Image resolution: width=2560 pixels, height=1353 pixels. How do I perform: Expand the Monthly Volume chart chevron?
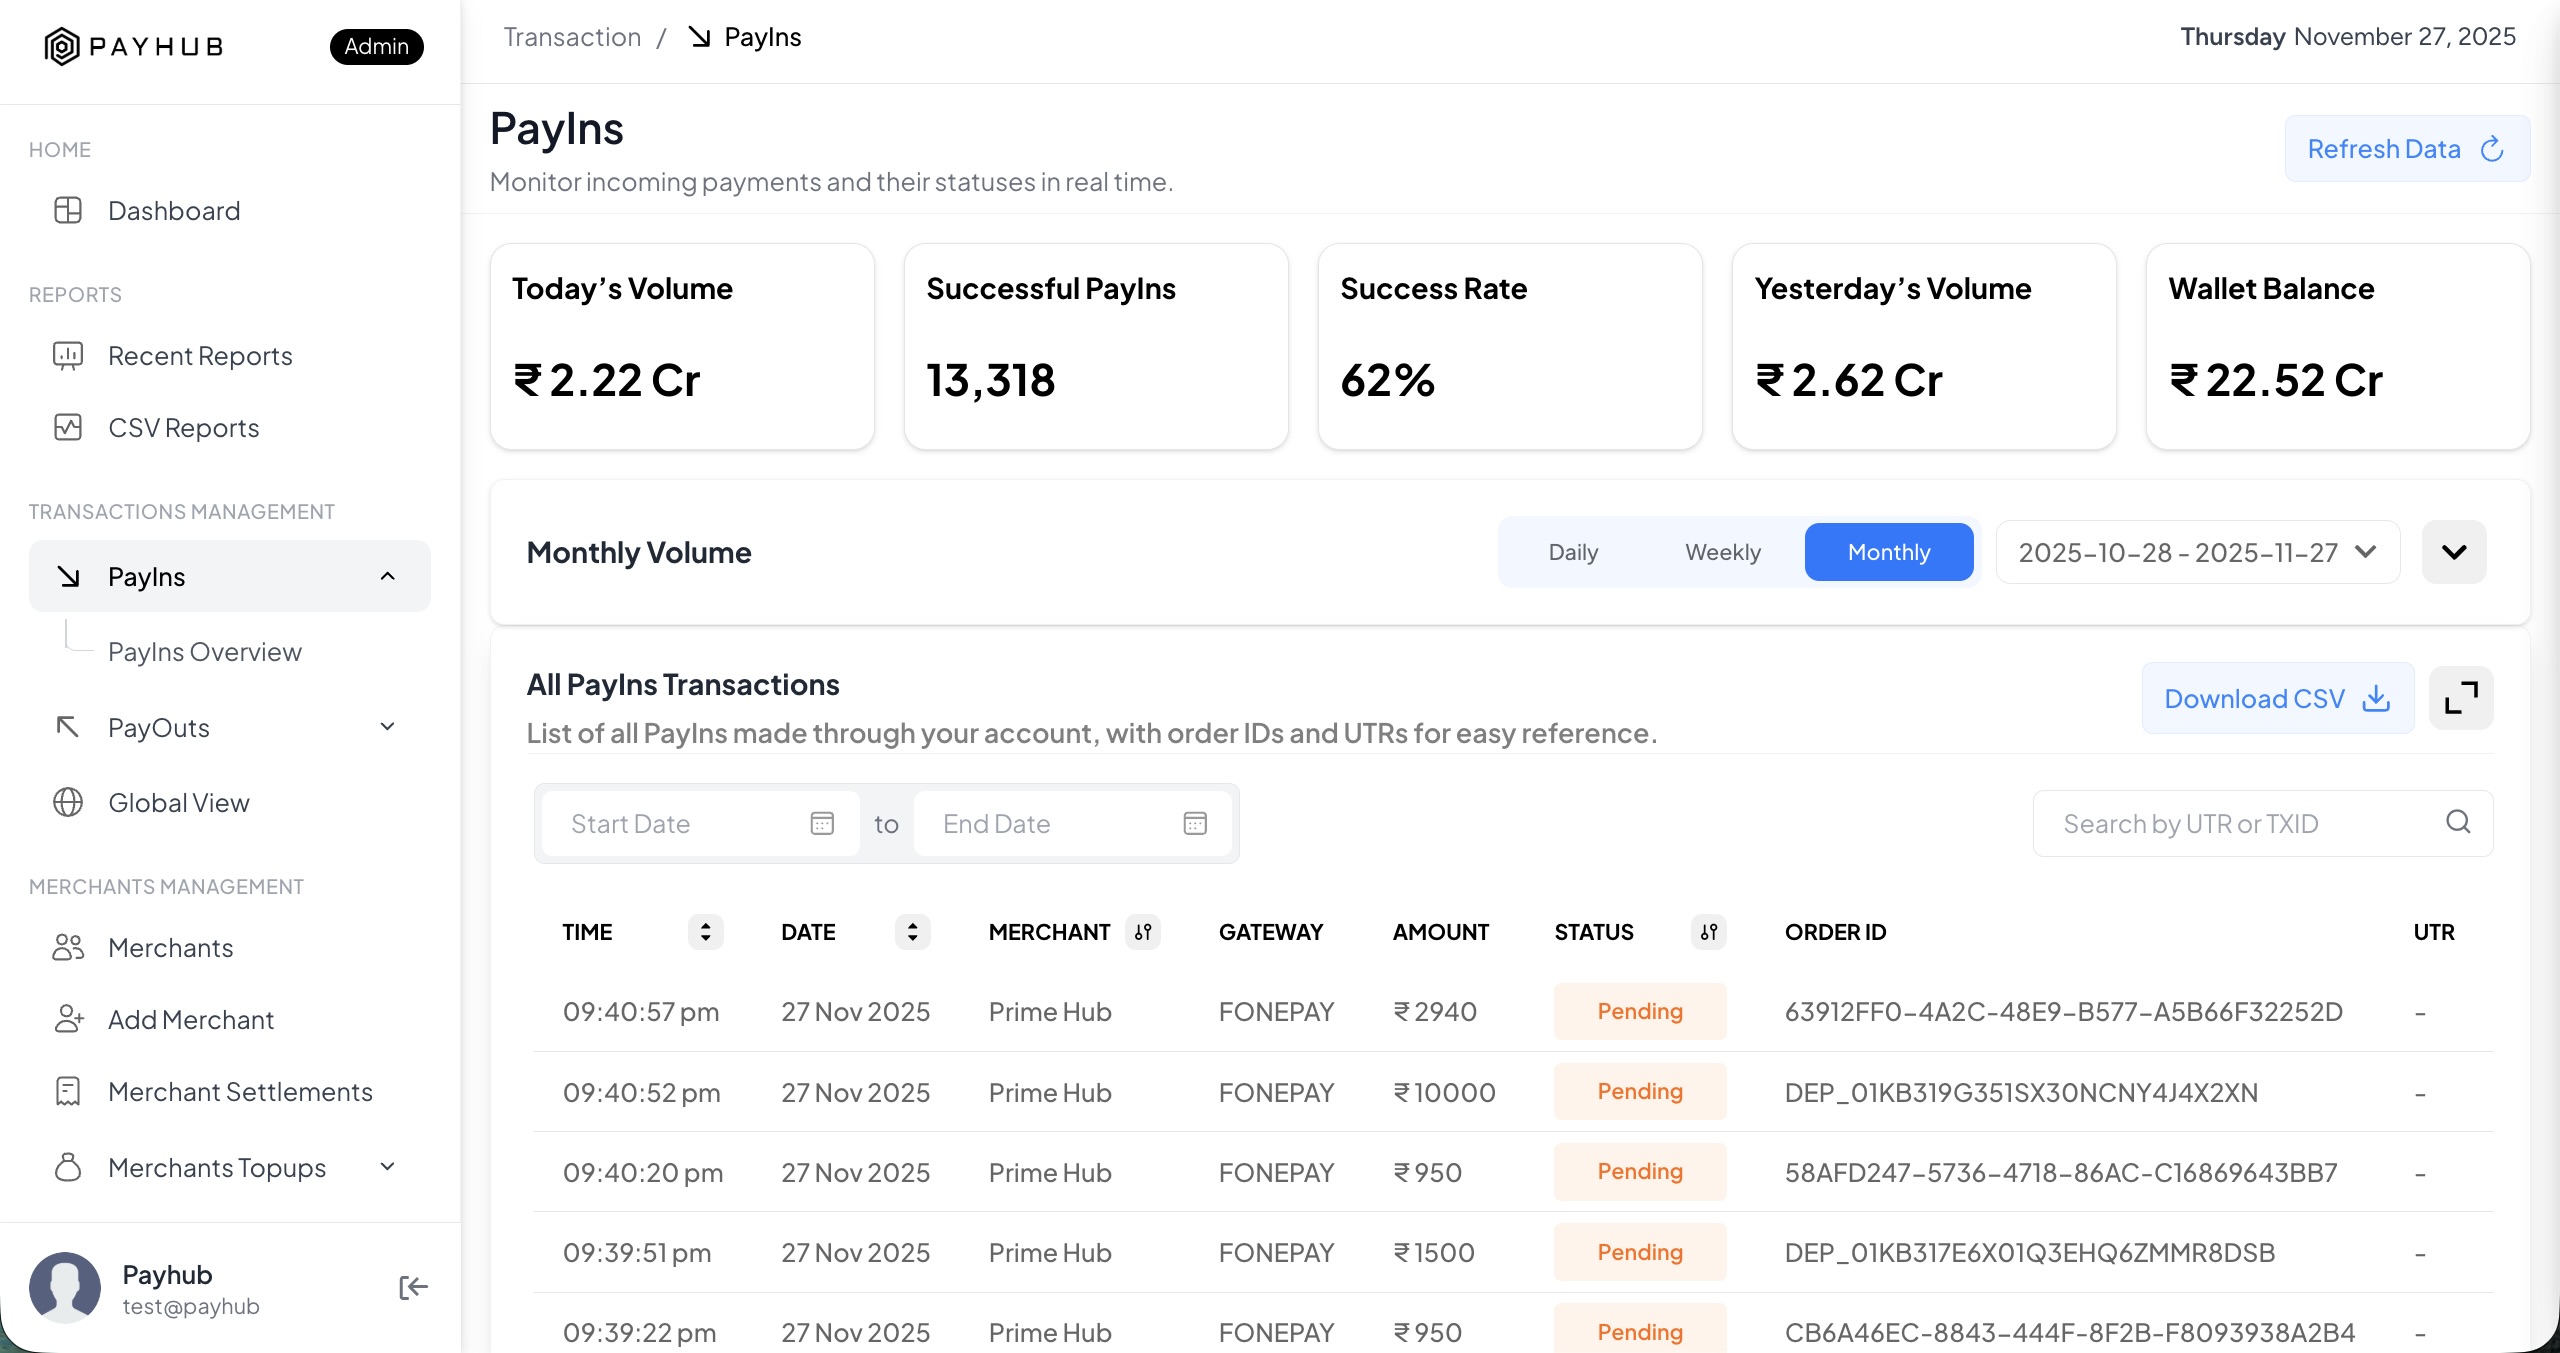2453,552
